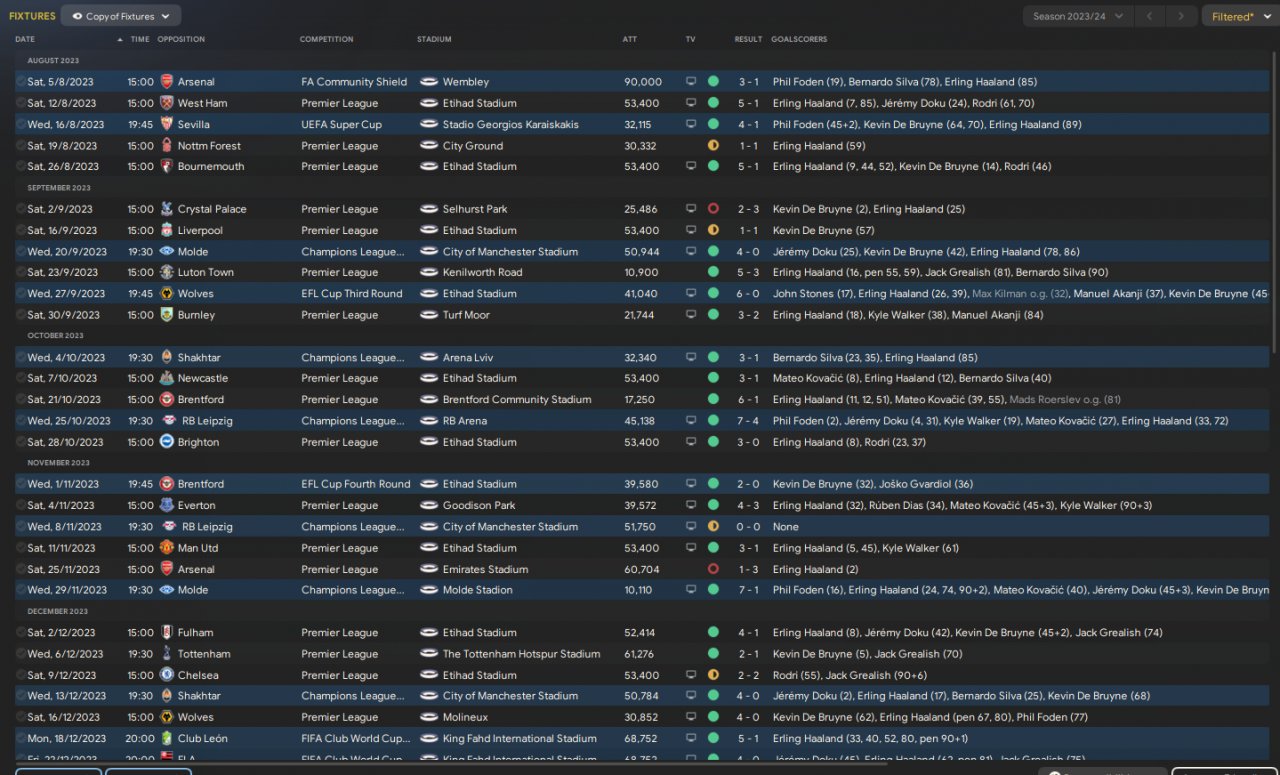Click the Fulham club badge
The height and width of the screenshot is (775, 1280).
point(166,632)
